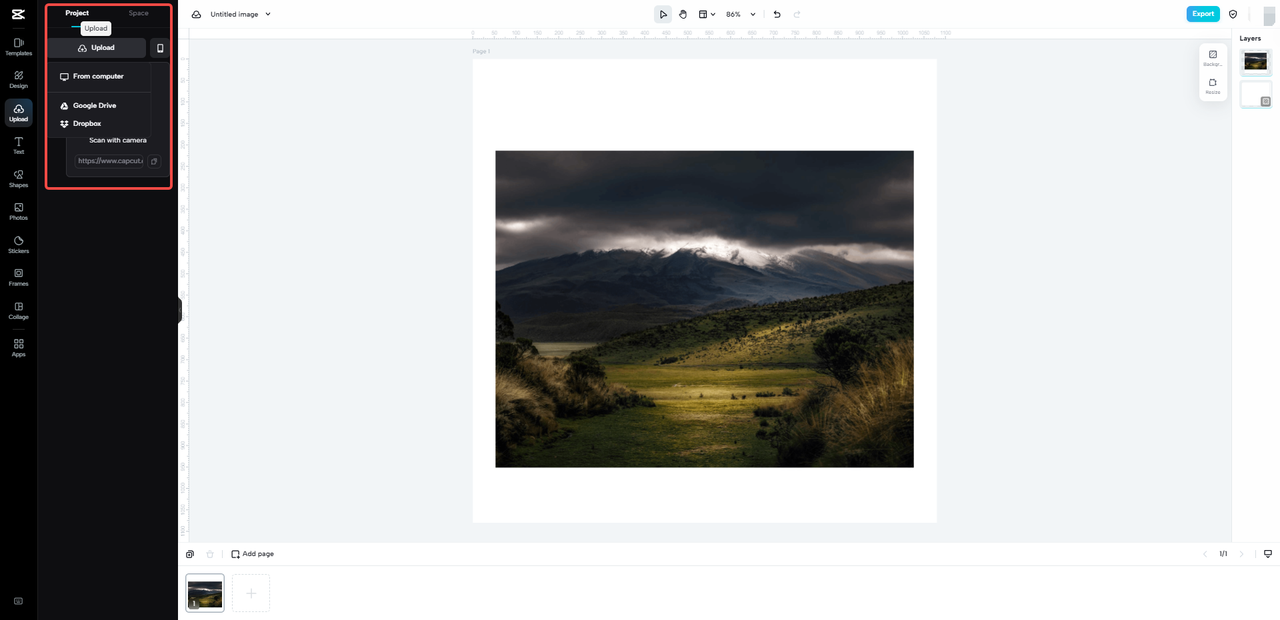The width and height of the screenshot is (1280, 620).
Task: Collapse the left panel handle
Action: tap(180, 311)
